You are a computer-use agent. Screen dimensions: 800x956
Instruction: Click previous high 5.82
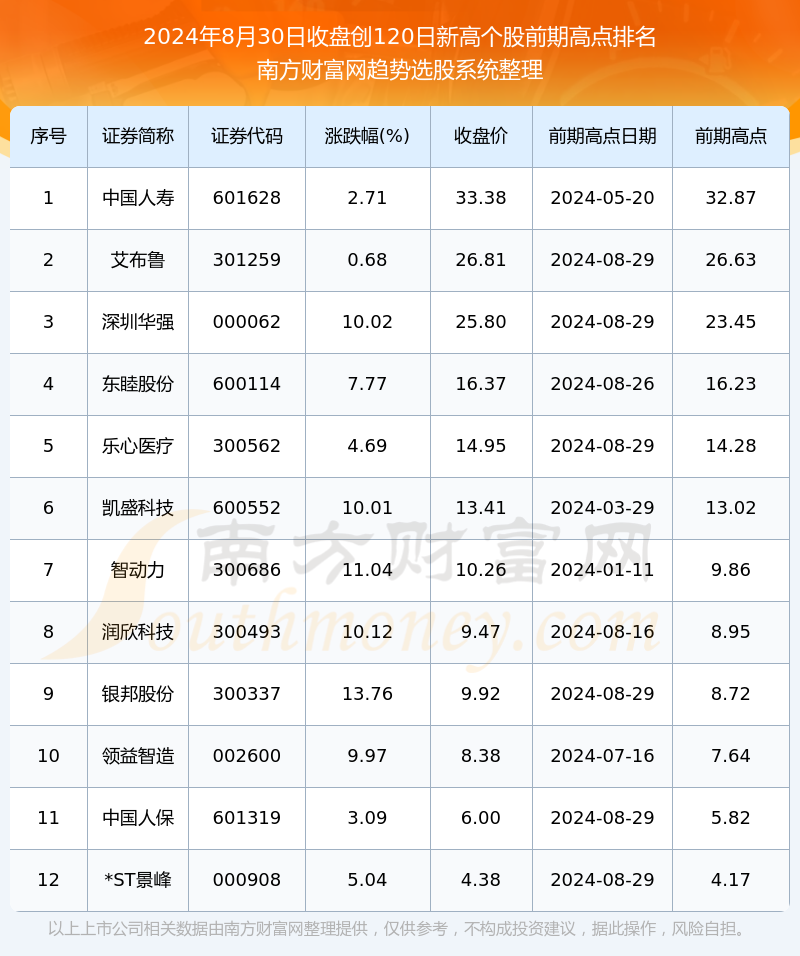[730, 818]
